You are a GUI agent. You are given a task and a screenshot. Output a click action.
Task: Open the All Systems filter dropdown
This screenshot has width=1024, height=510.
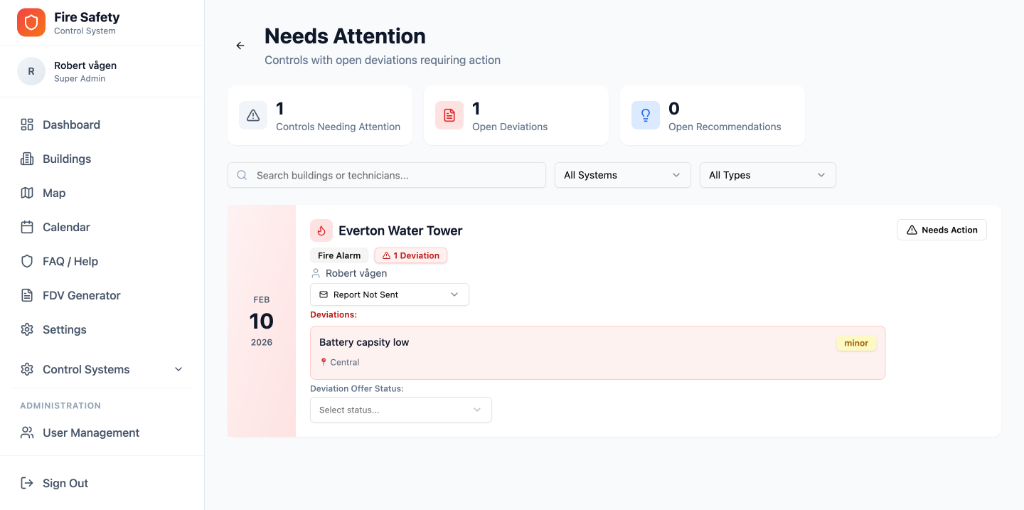622,175
